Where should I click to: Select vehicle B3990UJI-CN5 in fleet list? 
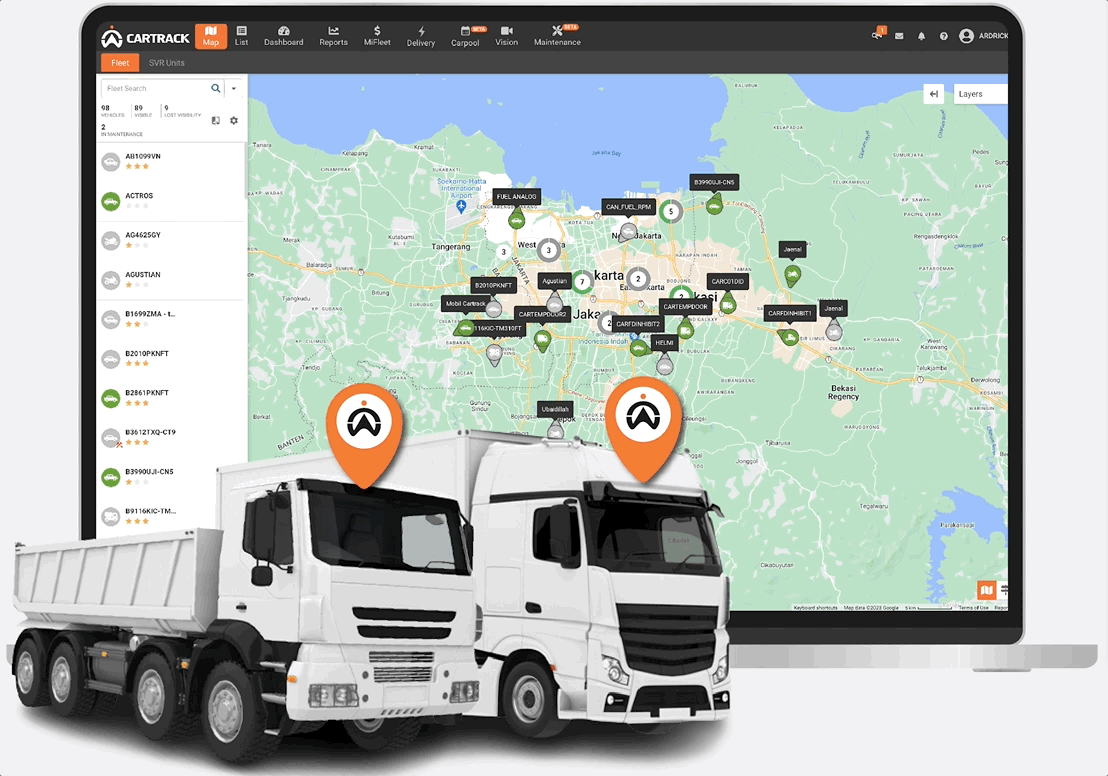(172, 478)
